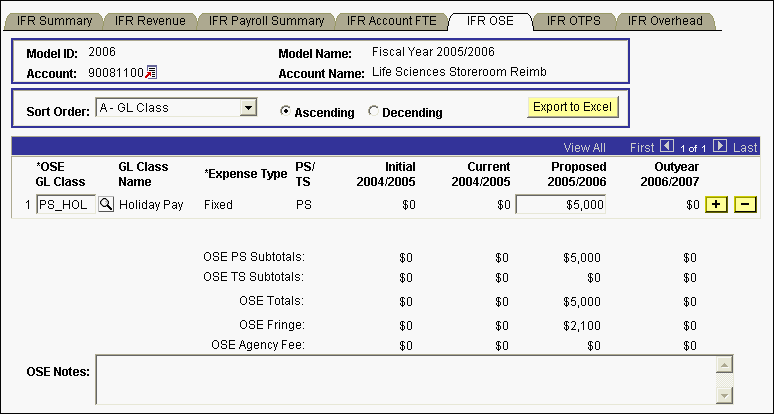The height and width of the screenshot is (414, 774).
Task: Click the OSE GL Class input field
Action: coord(65,205)
